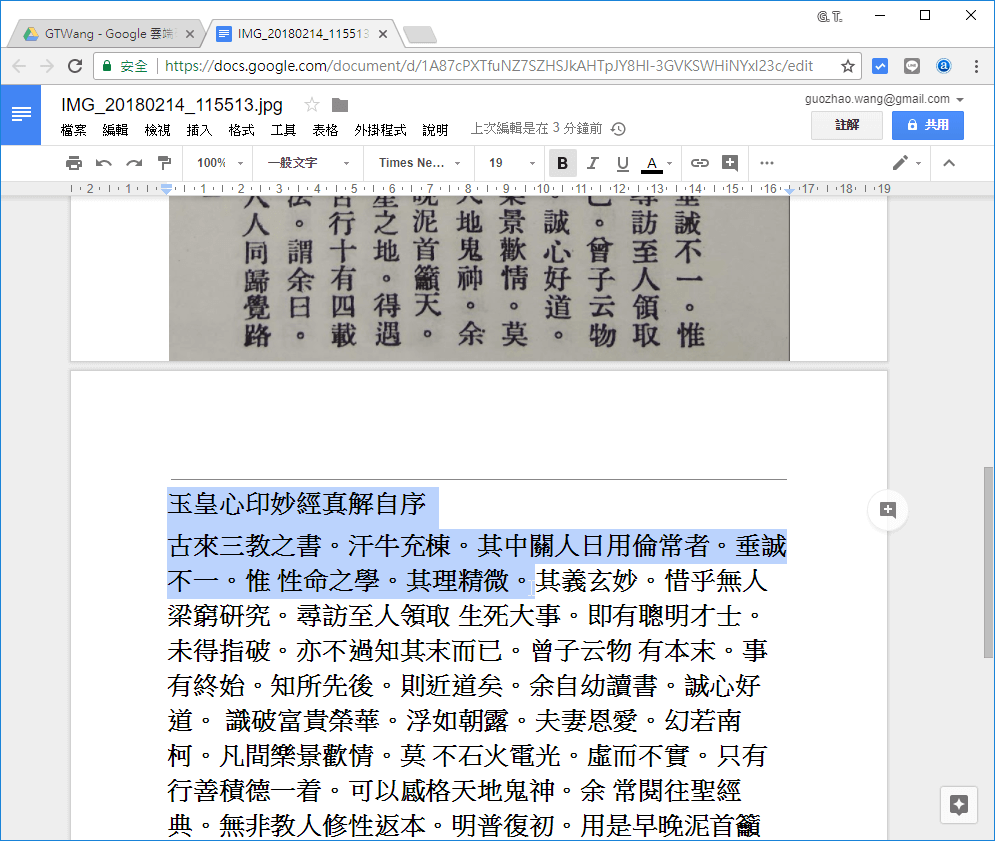
Task: Open the text color picker A
Action: pyautogui.click(x=651, y=162)
